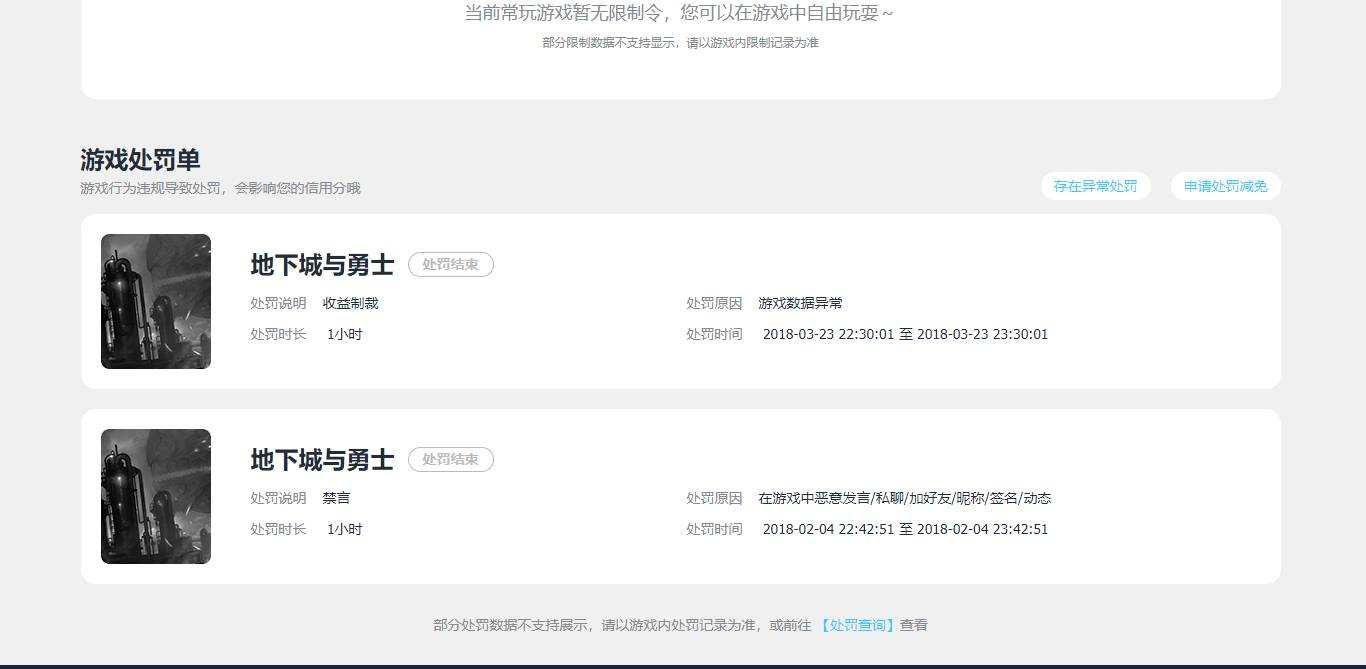Viewport: 1366px width, 669px height.
Task: Click date range 2018-03-23 22:30:01 至 2018-03-23 23:30:01
Action: click(x=905, y=334)
